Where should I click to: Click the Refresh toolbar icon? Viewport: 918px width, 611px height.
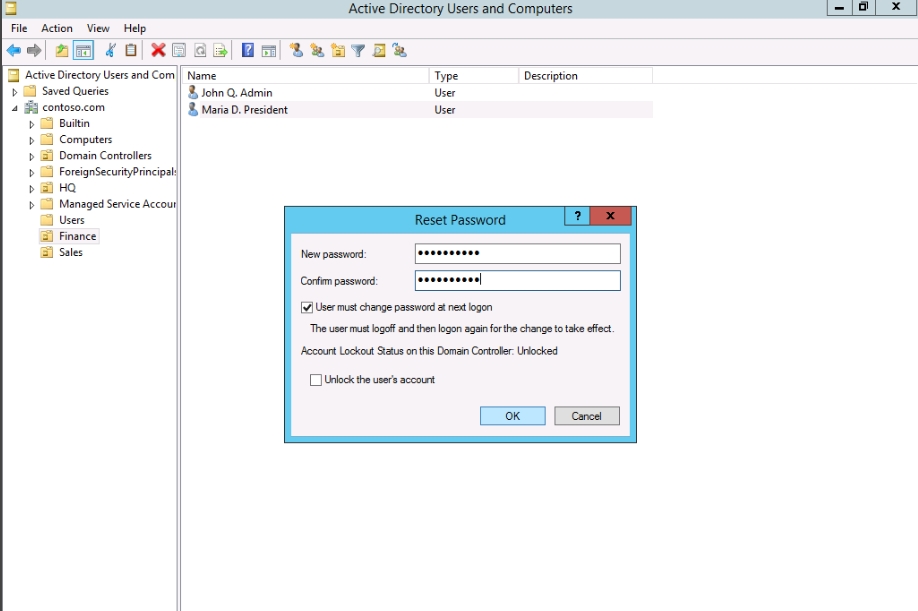[200, 50]
